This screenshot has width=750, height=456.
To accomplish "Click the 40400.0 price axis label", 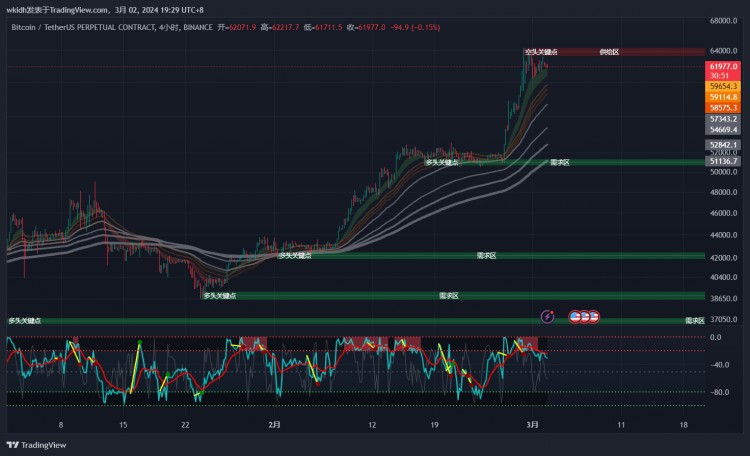I will 724,277.
